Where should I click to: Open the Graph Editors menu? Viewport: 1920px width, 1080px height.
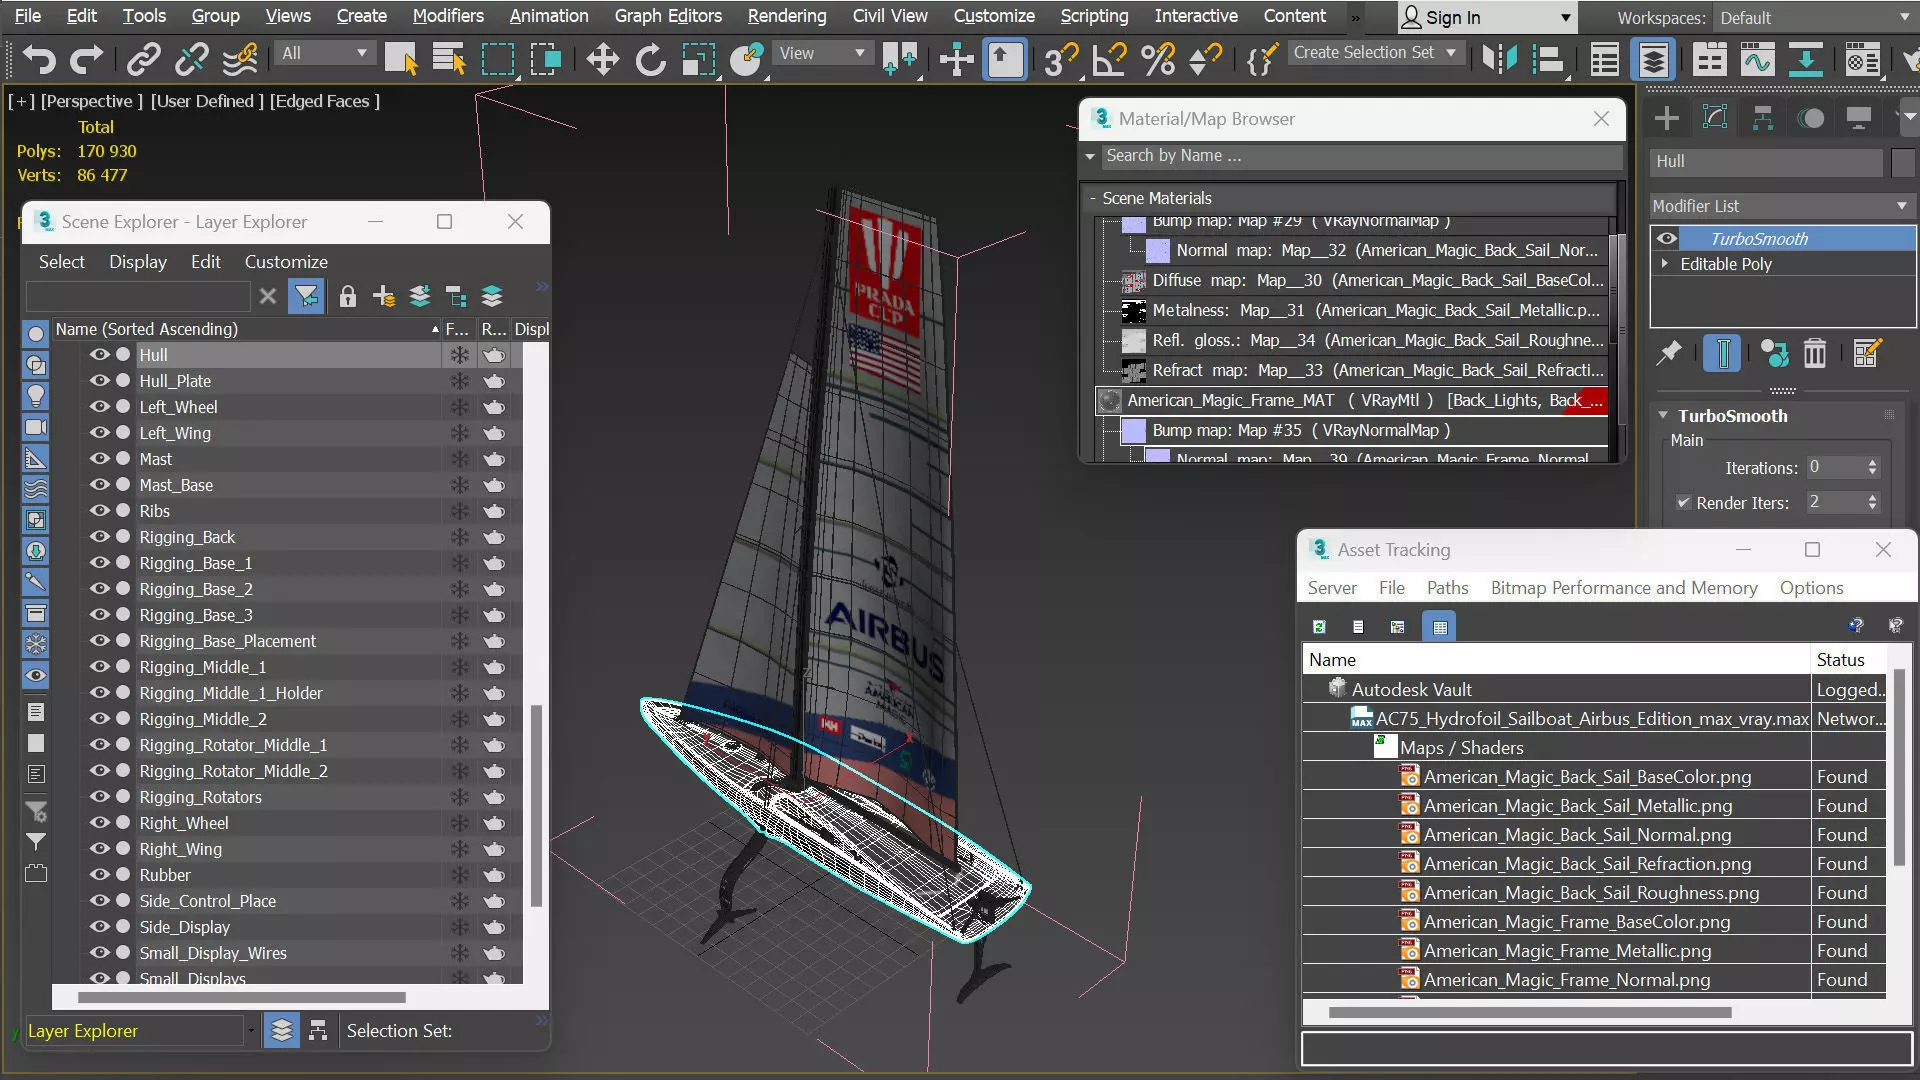pyautogui.click(x=668, y=16)
